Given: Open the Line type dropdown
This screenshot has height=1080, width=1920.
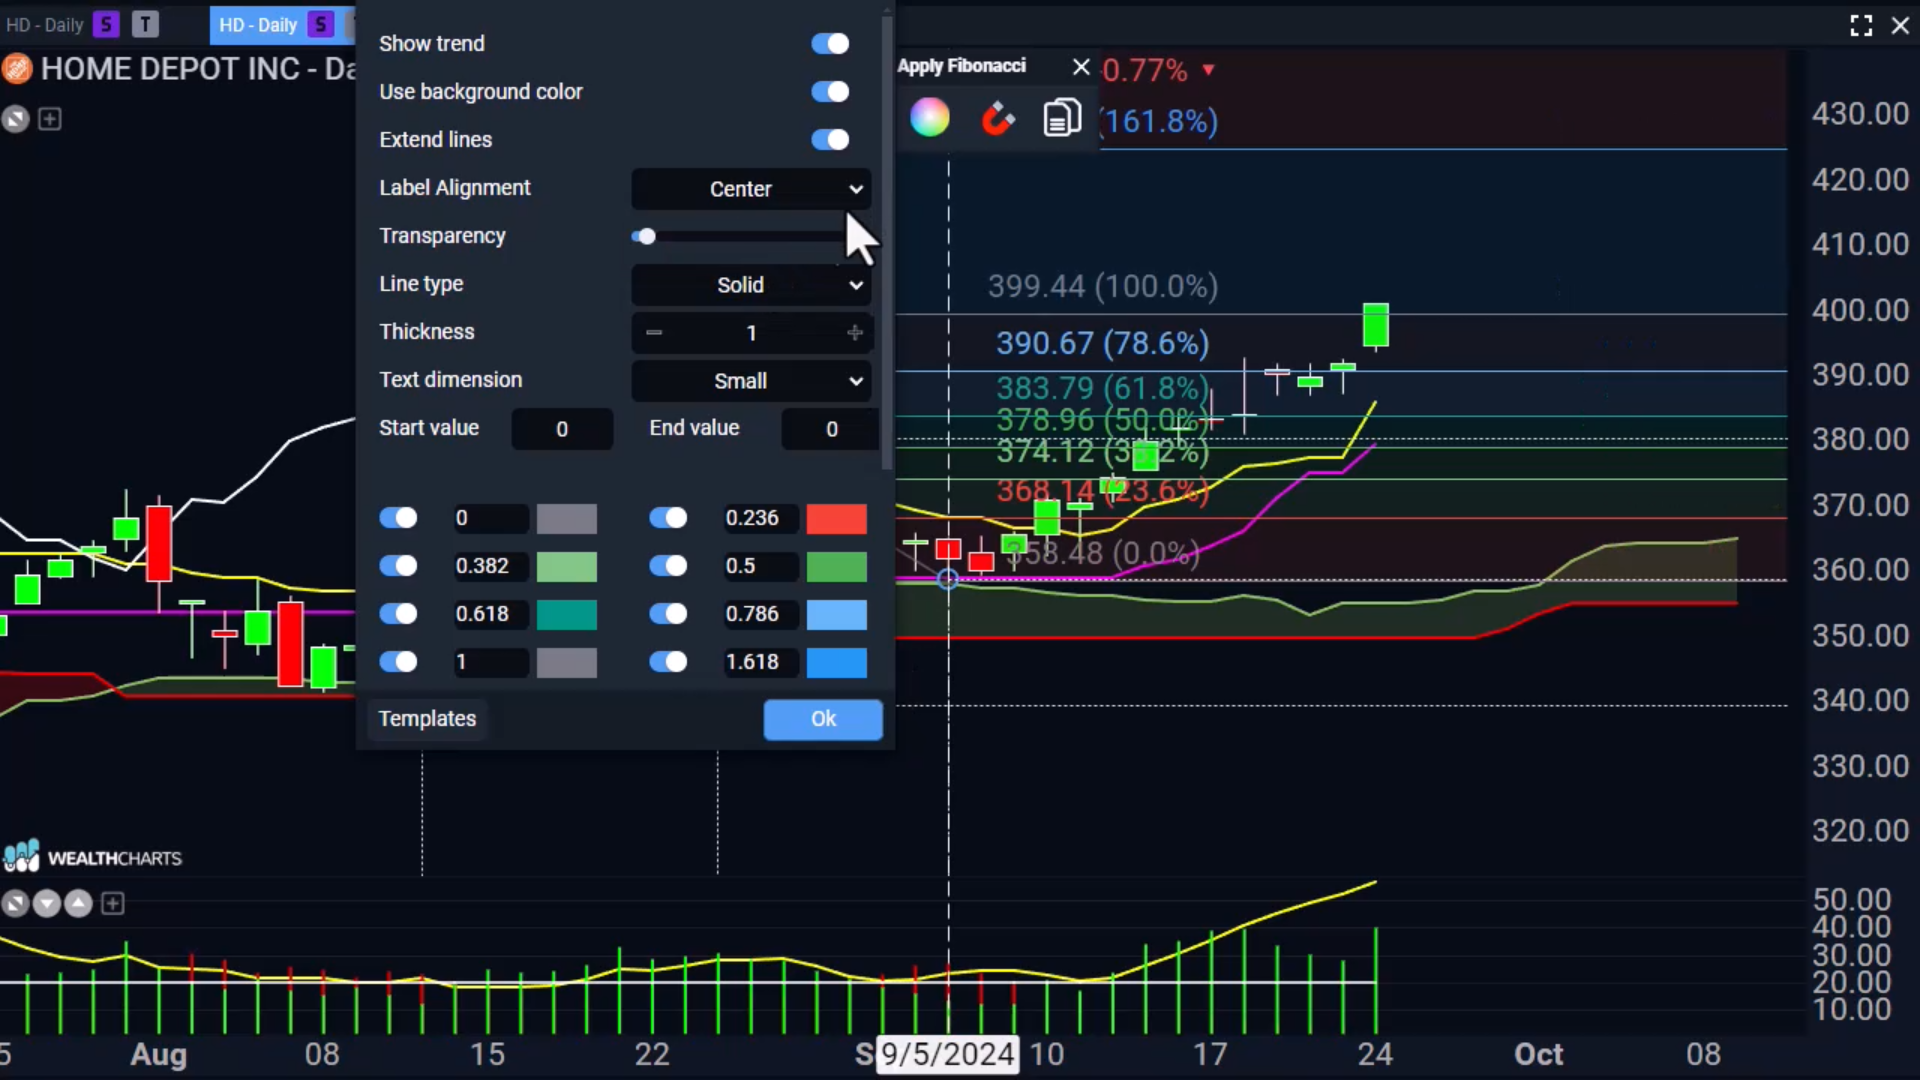Looking at the screenshot, I should click(751, 285).
